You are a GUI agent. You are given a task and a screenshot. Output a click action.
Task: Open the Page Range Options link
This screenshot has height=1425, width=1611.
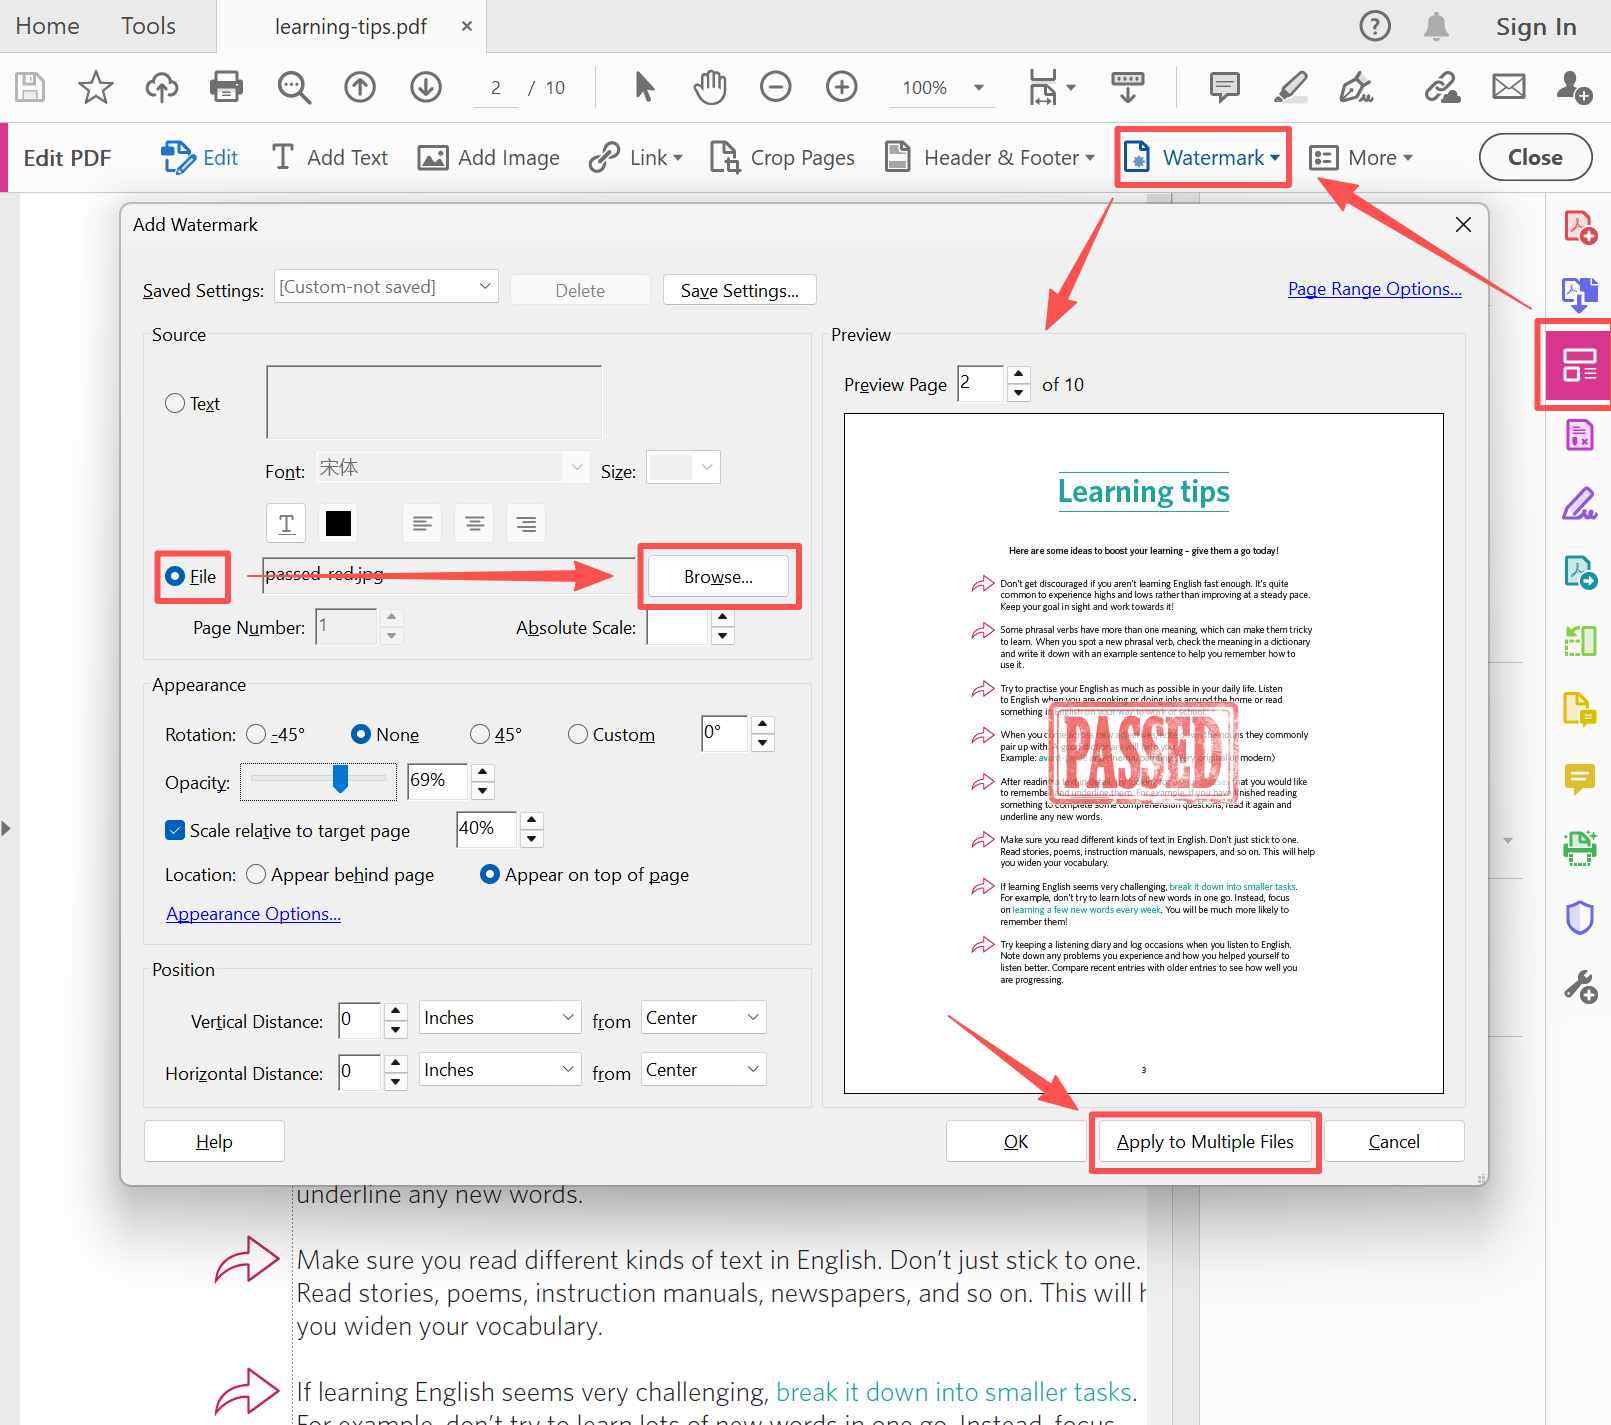click(1374, 289)
